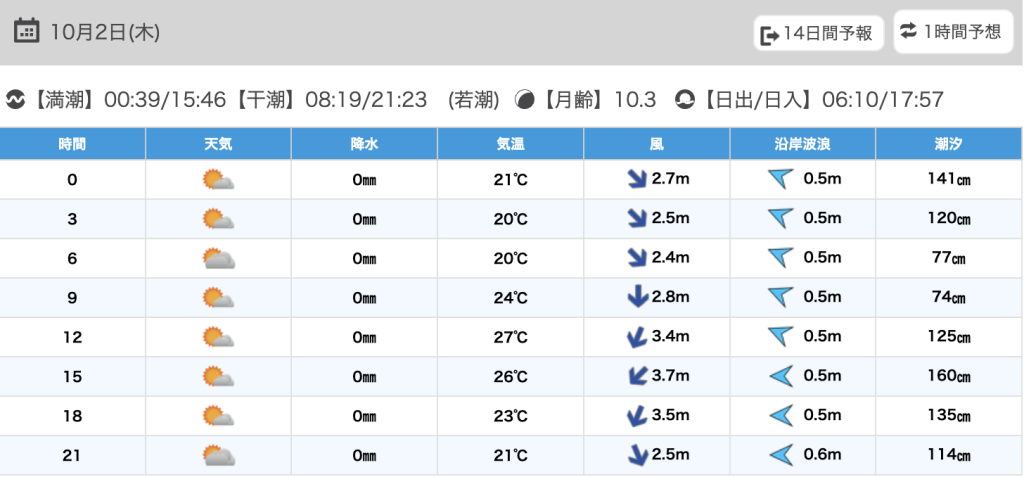Click the moon phase icon beside 月齢
This screenshot has height=477, width=1024.
click(524, 99)
